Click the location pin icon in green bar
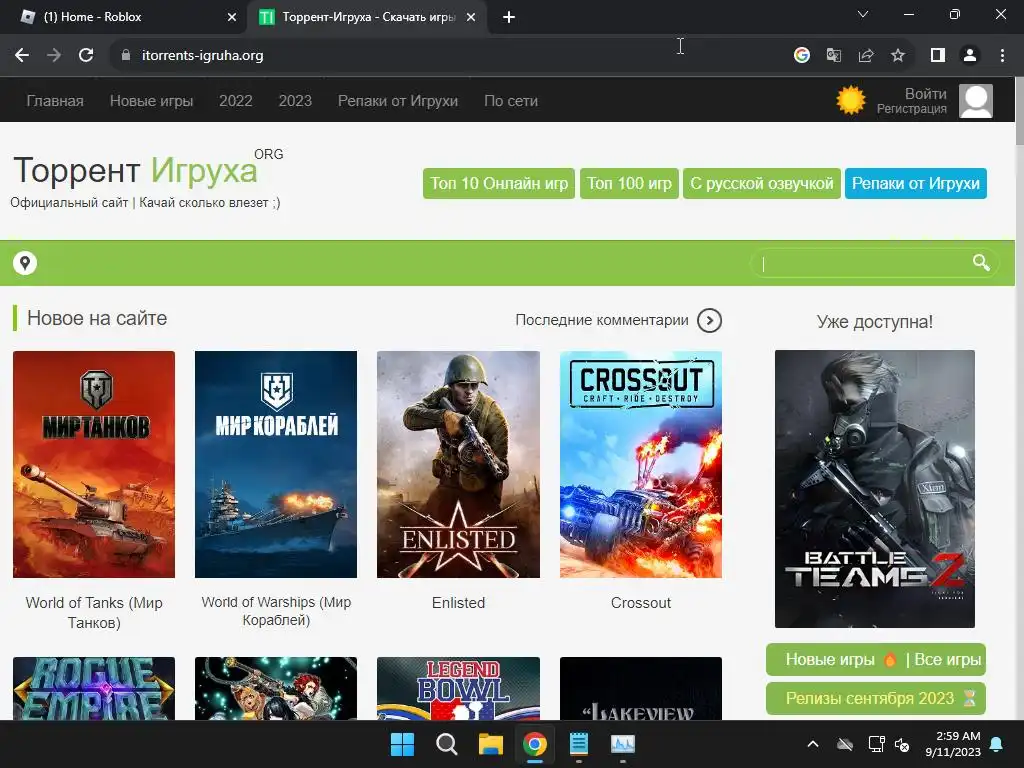 click(x=25, y=263)
